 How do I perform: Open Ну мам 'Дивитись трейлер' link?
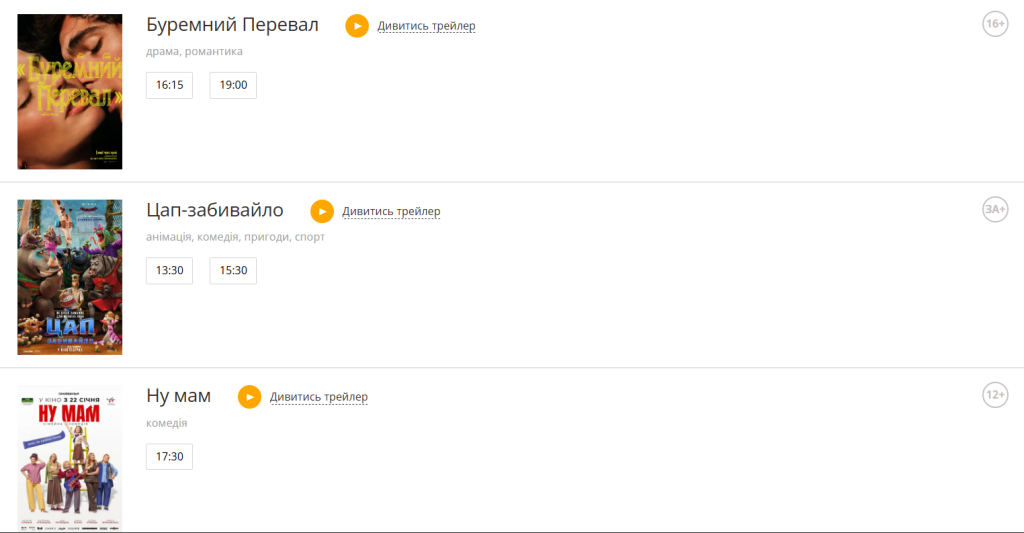tap(319, 397)
